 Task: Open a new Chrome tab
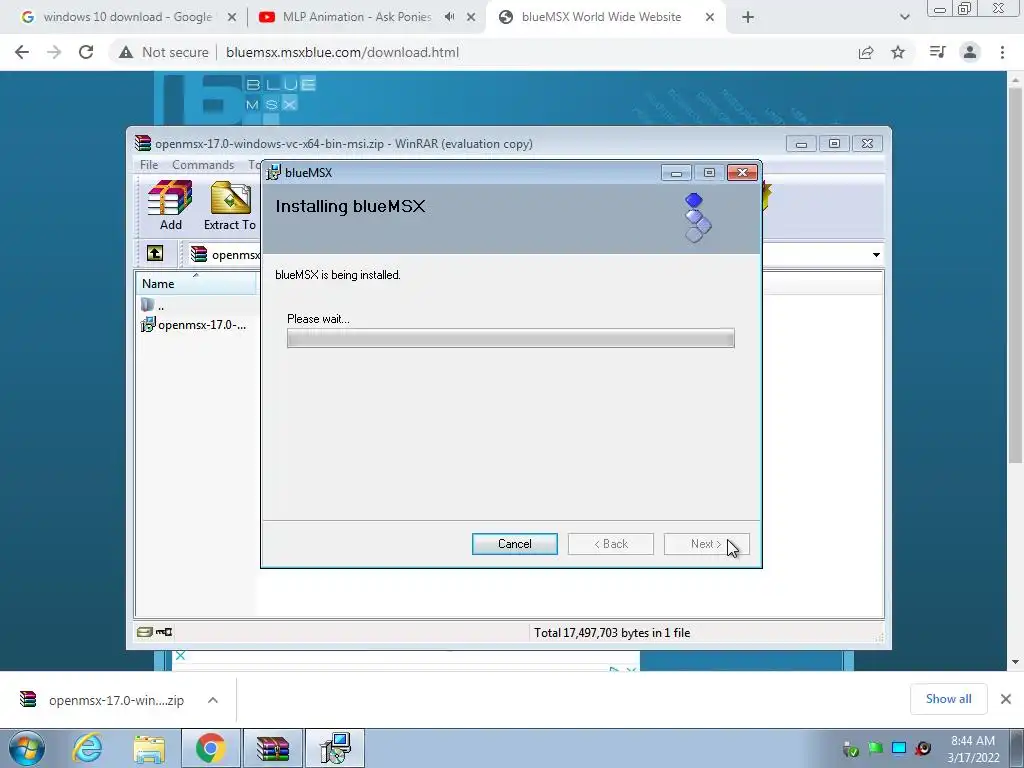pyautogui.click(x=748, y=18)
